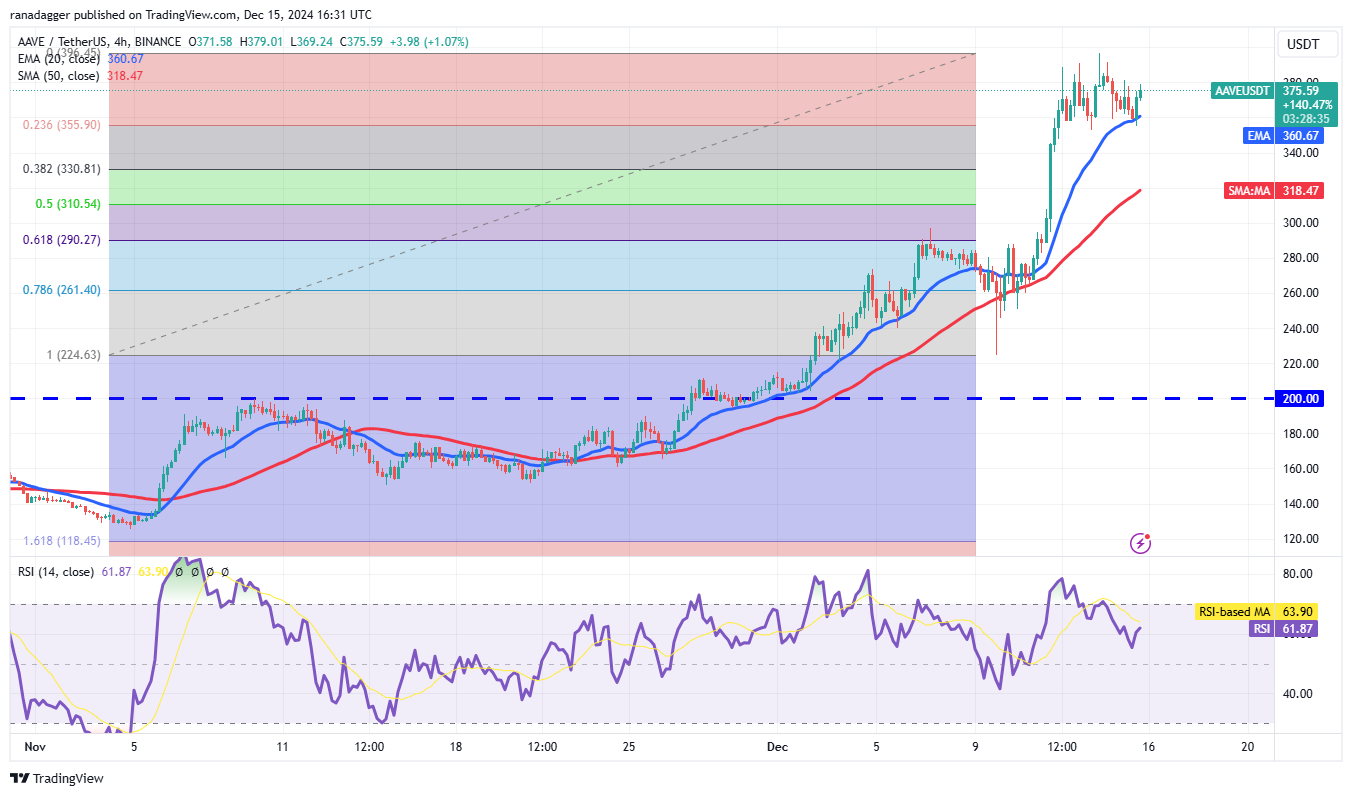Viewport: 1352px width, 796px height.
Task: Open the USDT currency selector
Action: (1301, 44)
